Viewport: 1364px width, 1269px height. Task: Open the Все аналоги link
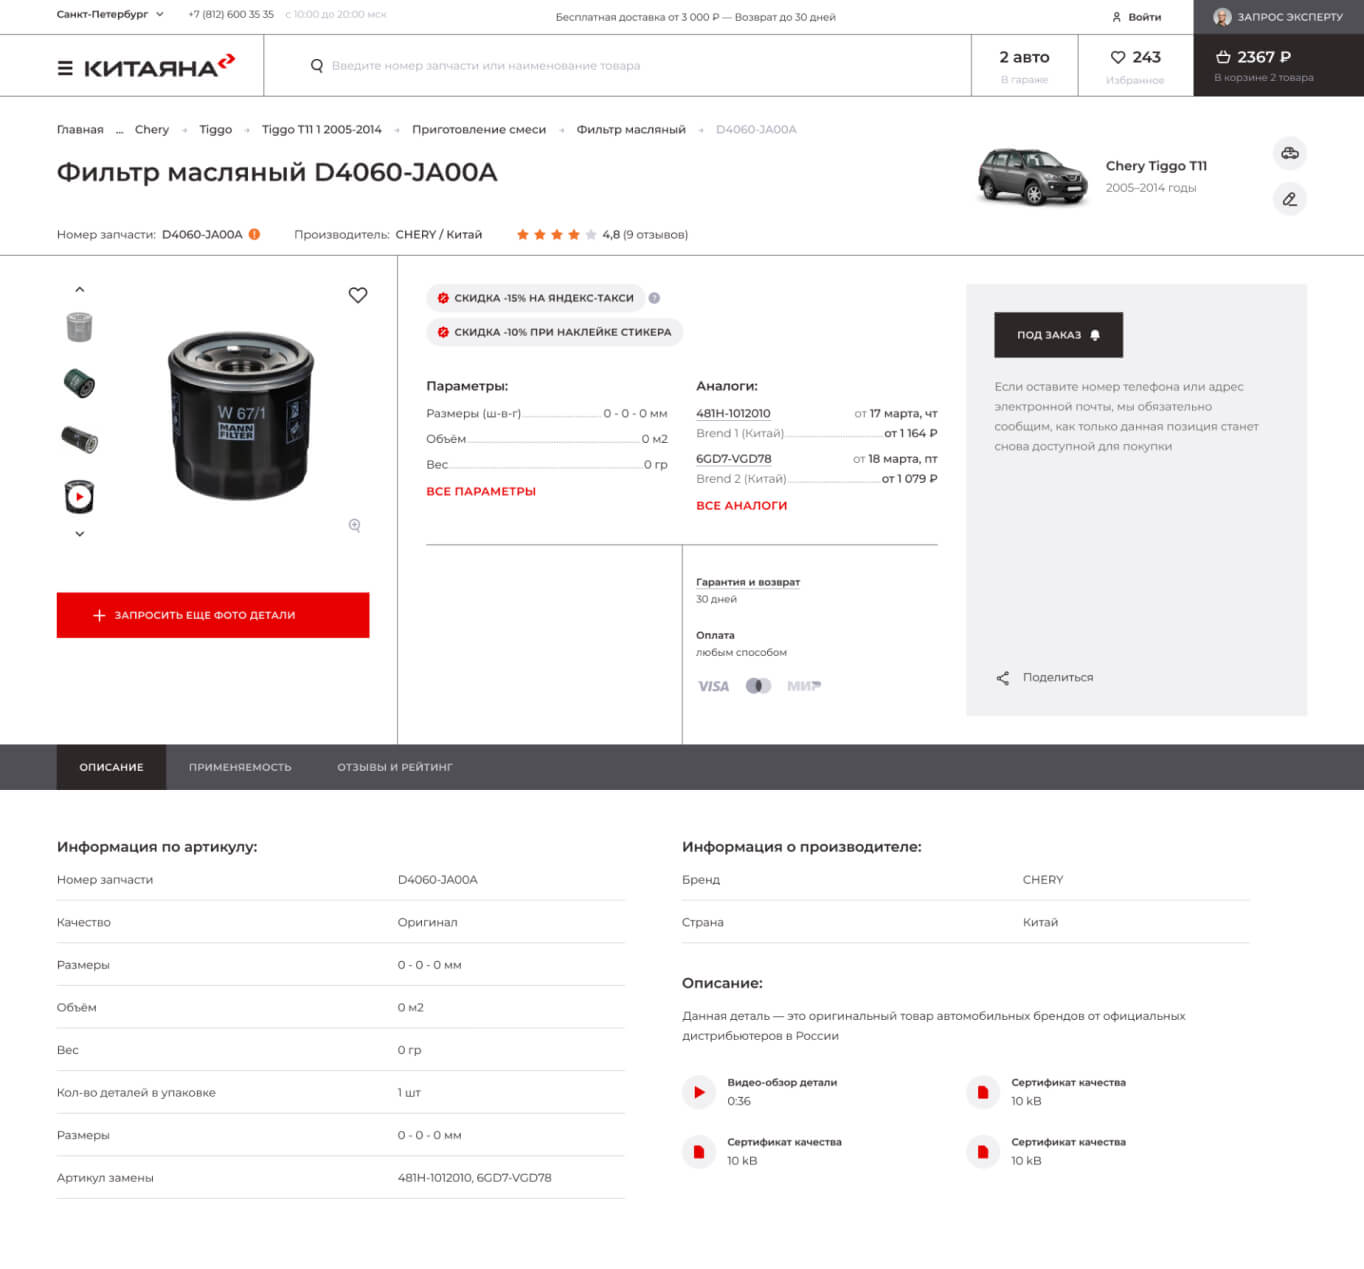click(x=741, y=506)
